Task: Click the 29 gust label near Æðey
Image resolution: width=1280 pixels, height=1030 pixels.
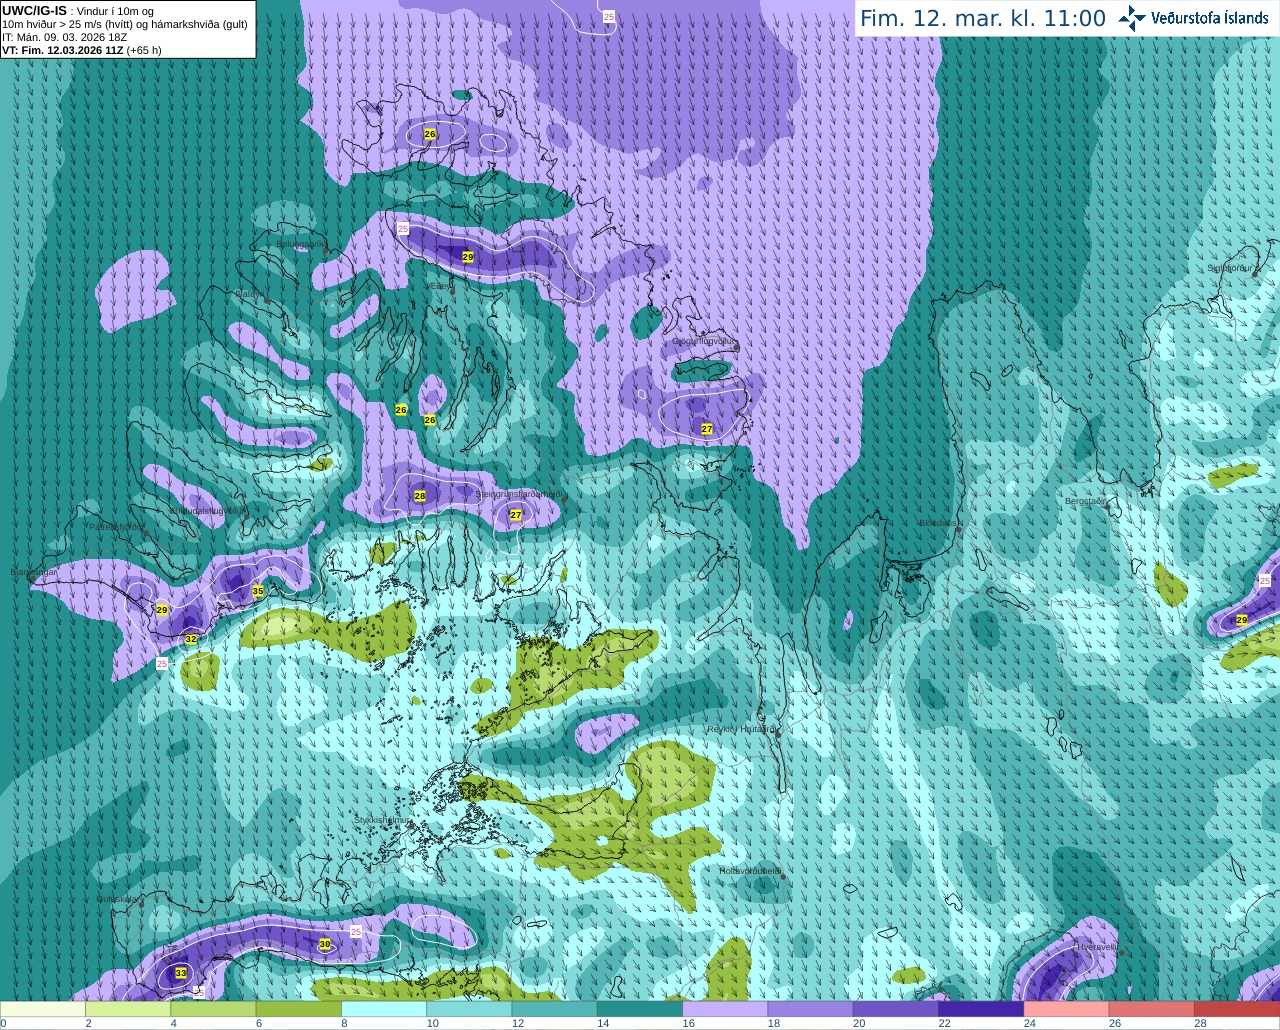Action: pos(468,257)
